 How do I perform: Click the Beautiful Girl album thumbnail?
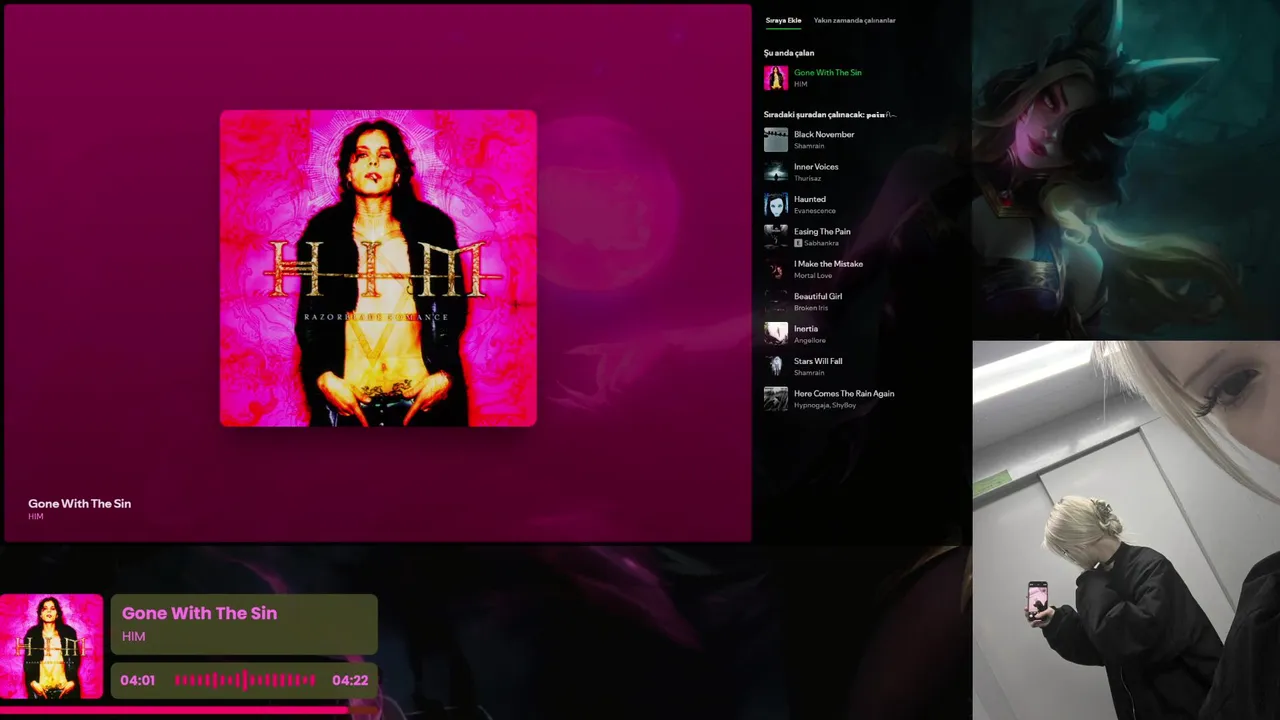point(776,302)
